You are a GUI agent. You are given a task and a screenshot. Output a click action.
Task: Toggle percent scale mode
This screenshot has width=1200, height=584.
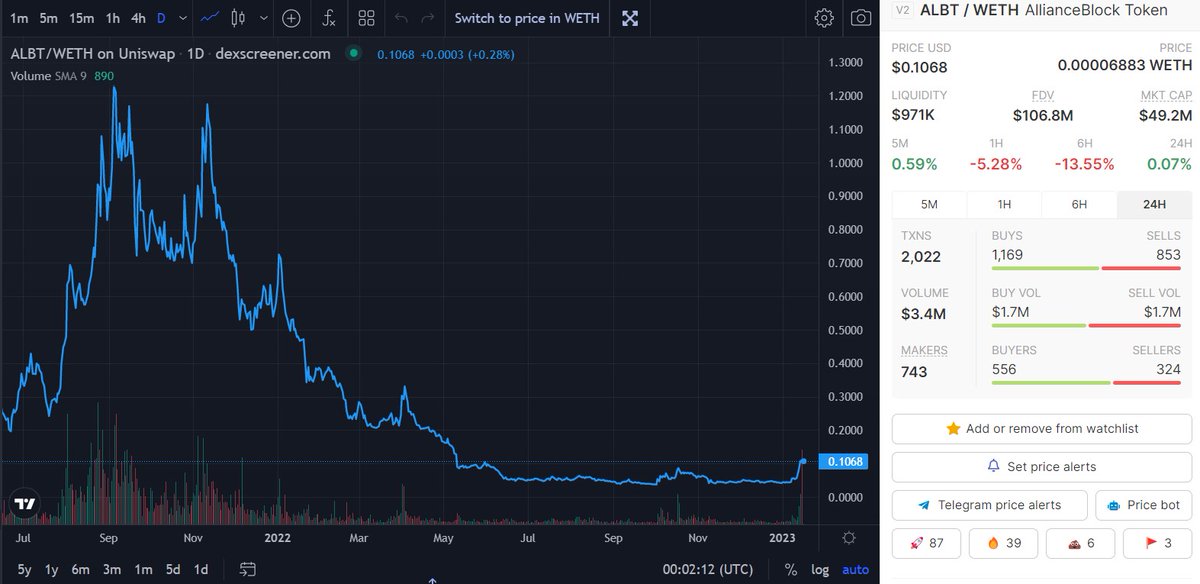[x=792, y=569]
